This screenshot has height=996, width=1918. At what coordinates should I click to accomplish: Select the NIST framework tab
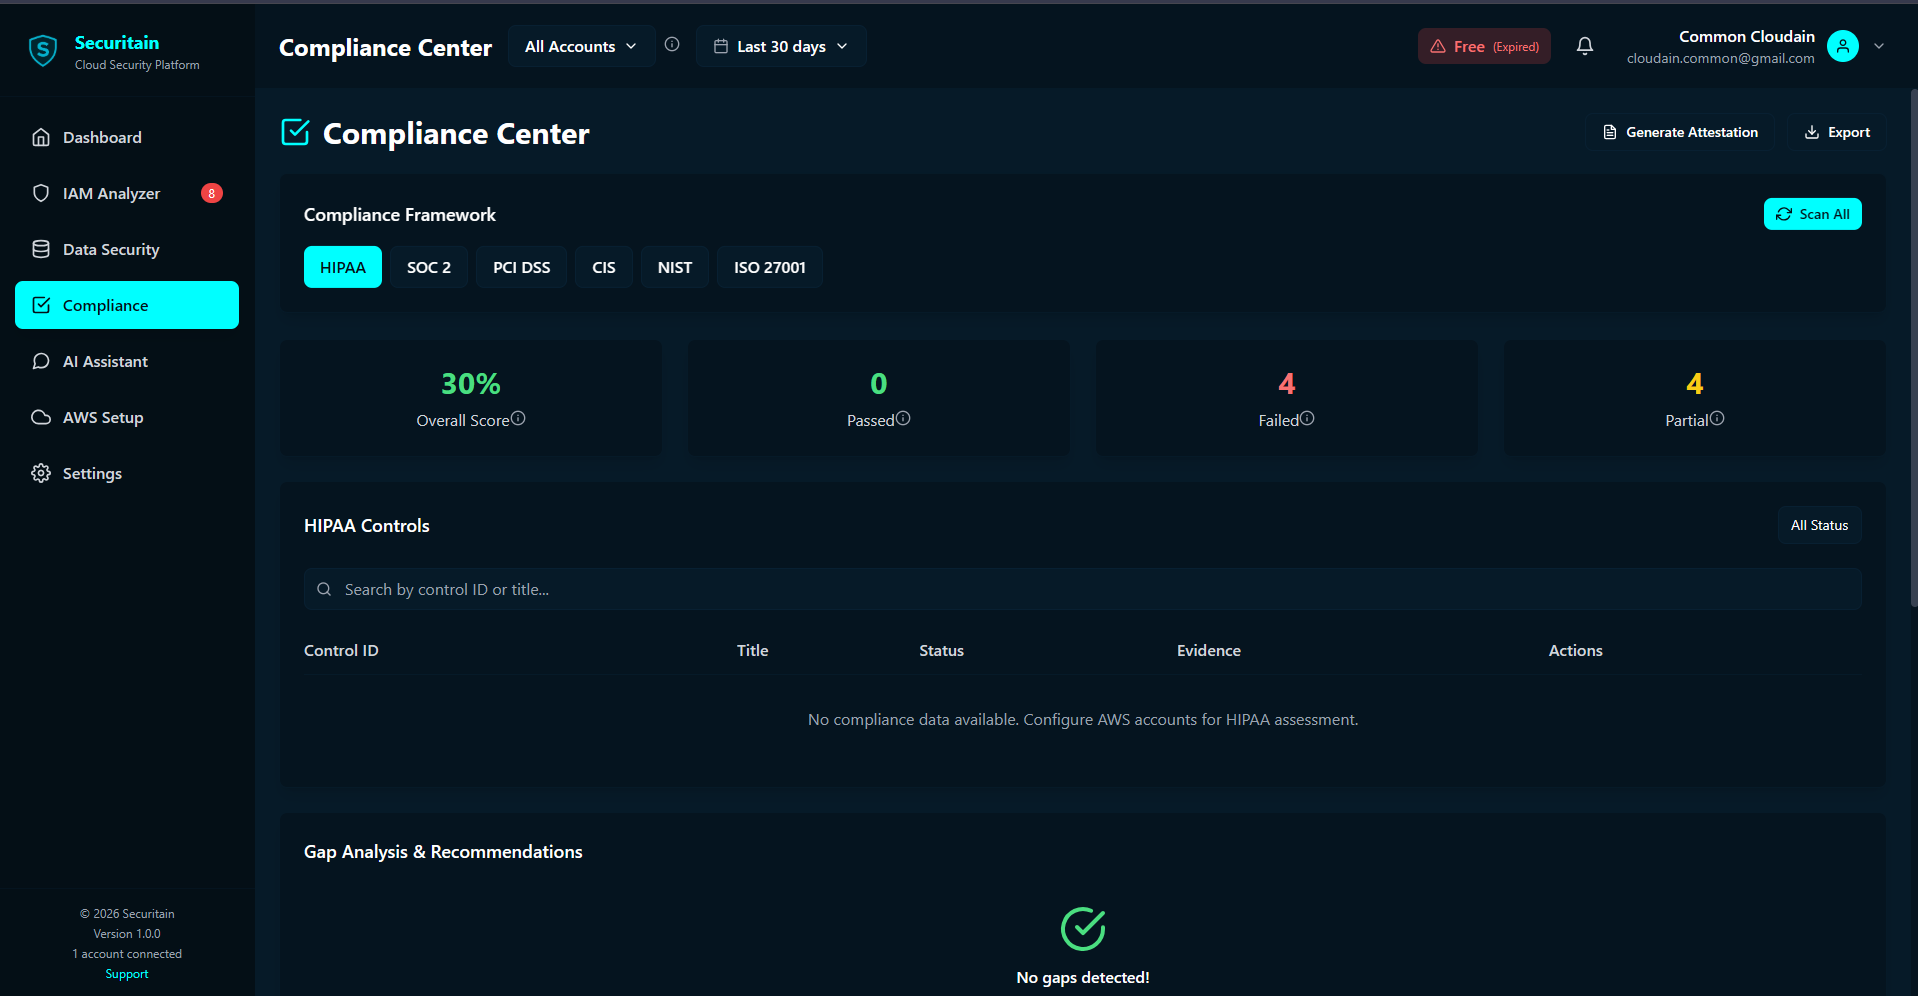pos(675,267)
